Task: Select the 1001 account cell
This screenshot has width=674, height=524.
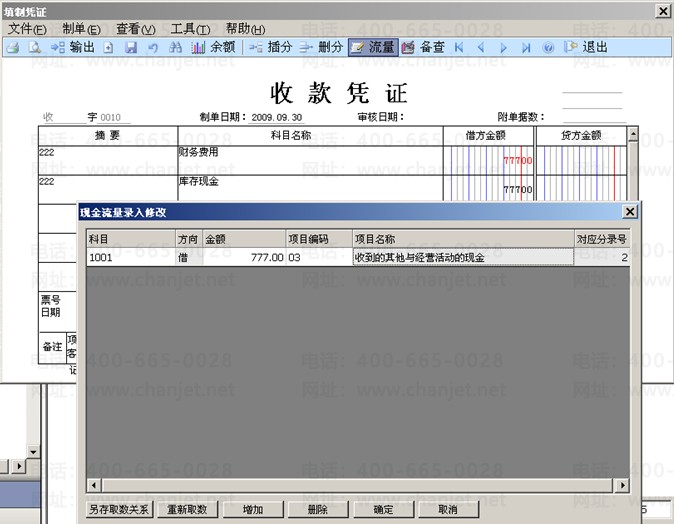Action: [x=131, y=257]
